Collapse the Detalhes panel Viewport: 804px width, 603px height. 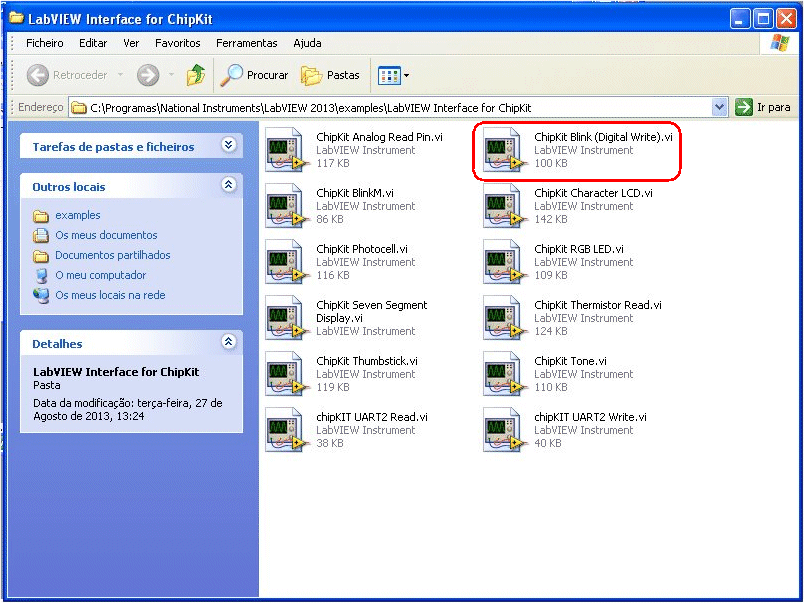tap(228, 343)
